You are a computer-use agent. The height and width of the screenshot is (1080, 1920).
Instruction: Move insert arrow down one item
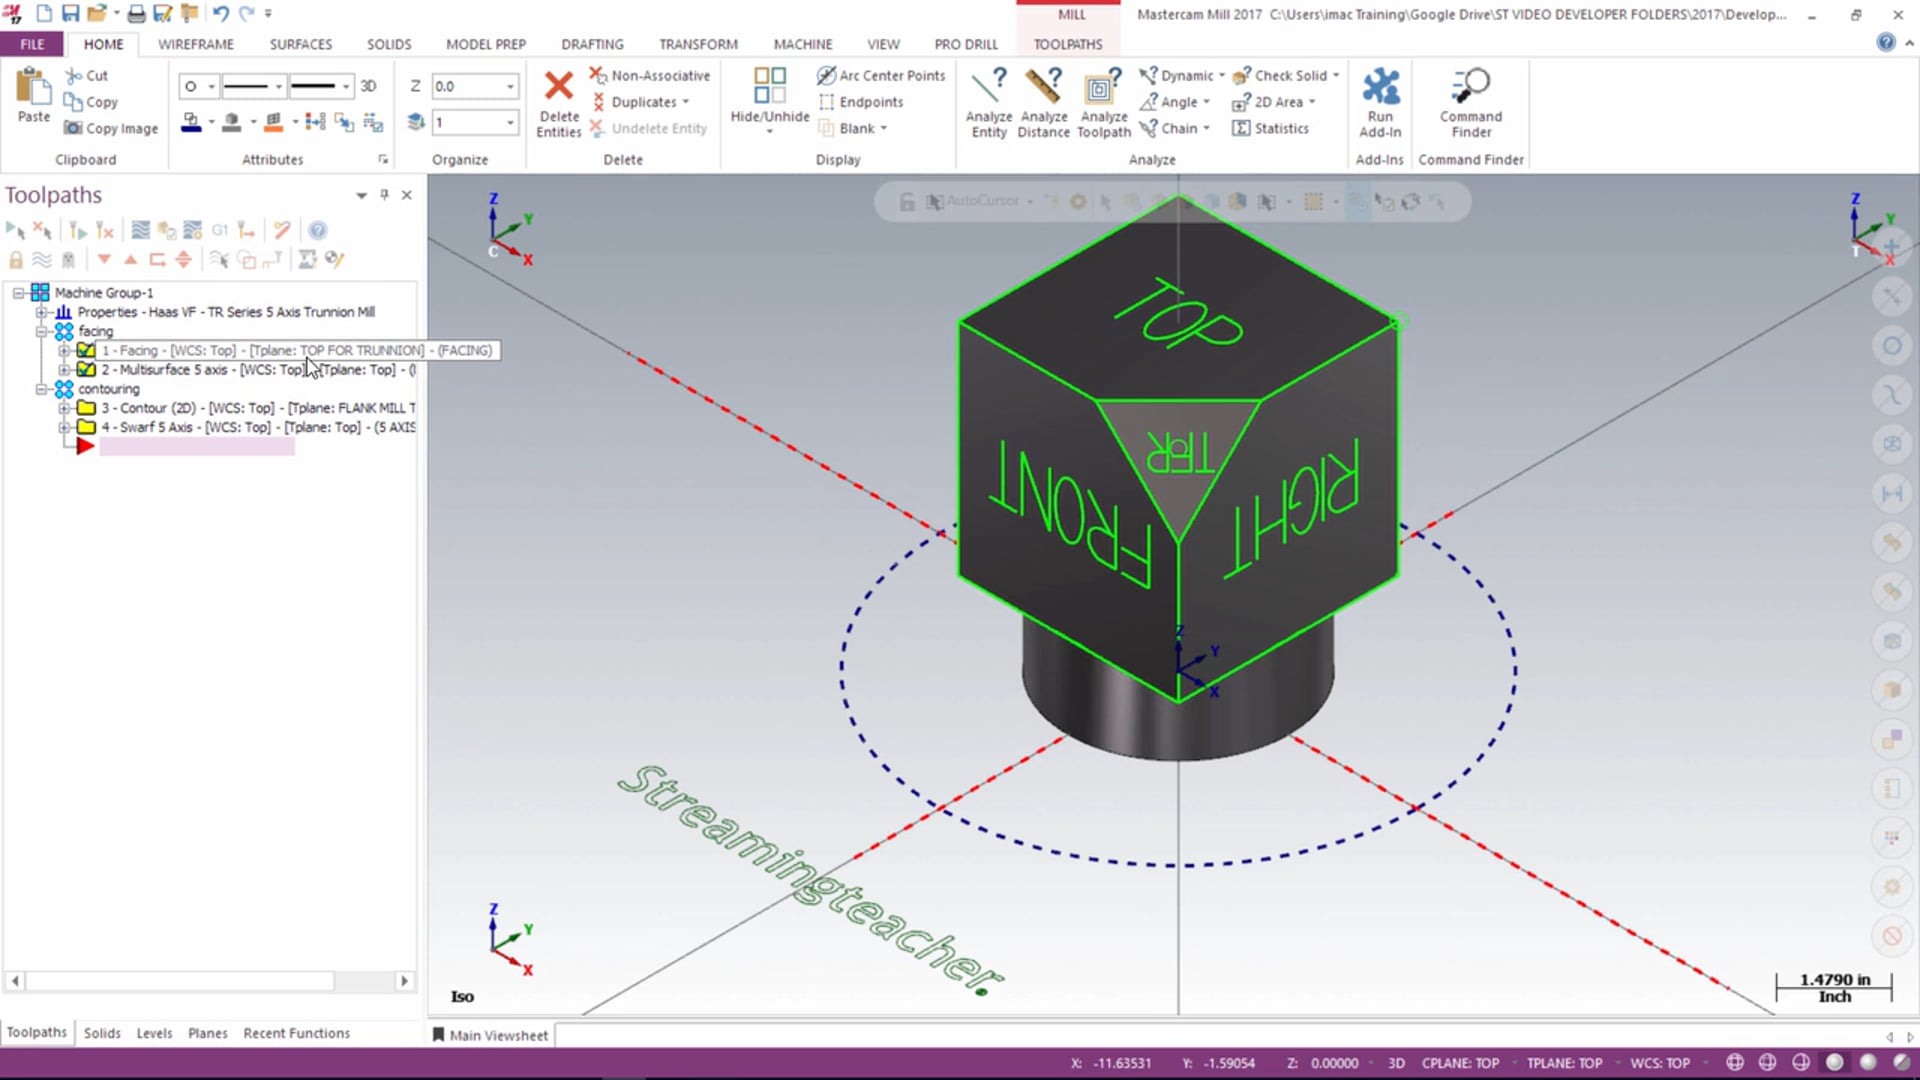tap(103, 259)
